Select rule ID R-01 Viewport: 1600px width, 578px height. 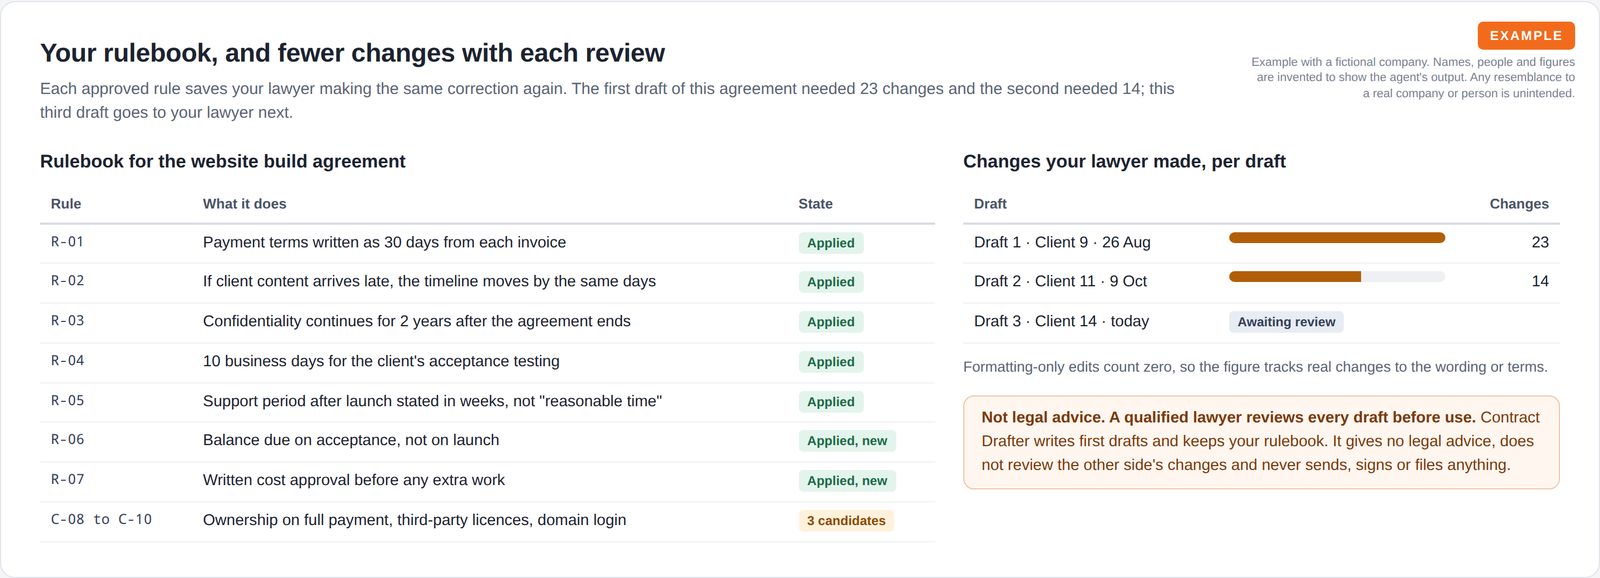[x=68, y=242]
